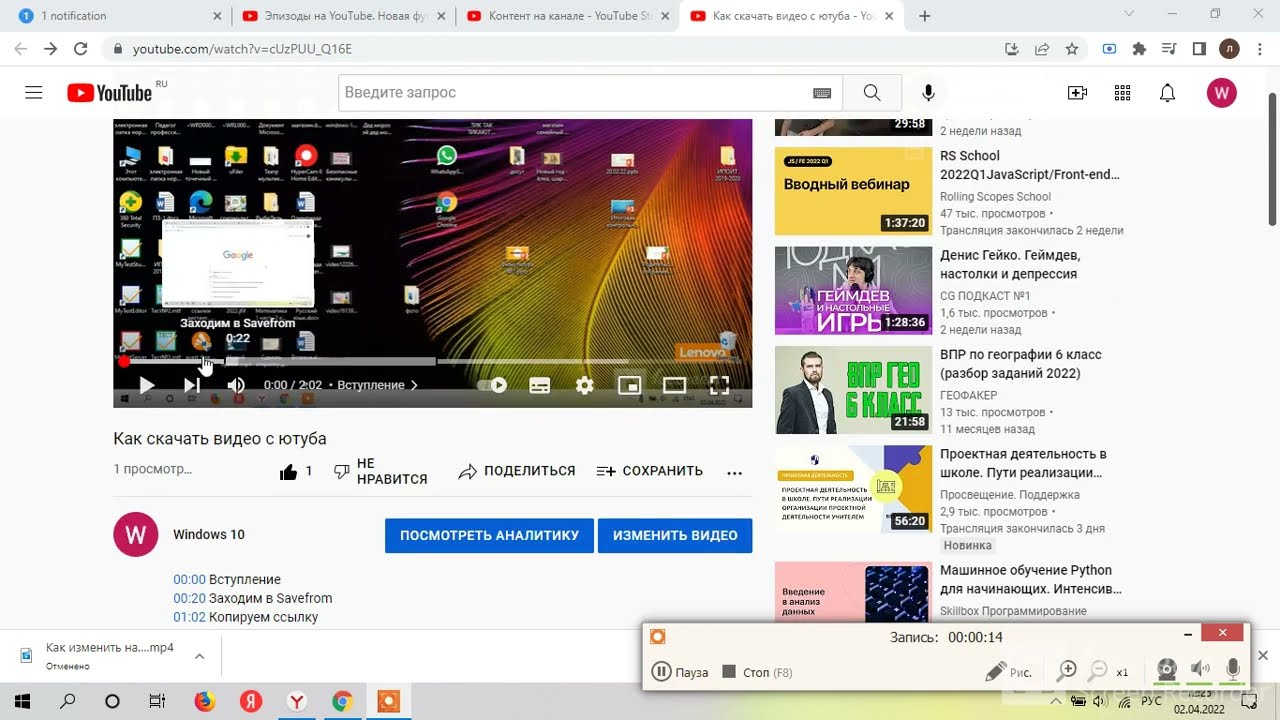Go to the YouTube home logo
The height and width of the screenshot is (720, 1280).
coord(110,92)
